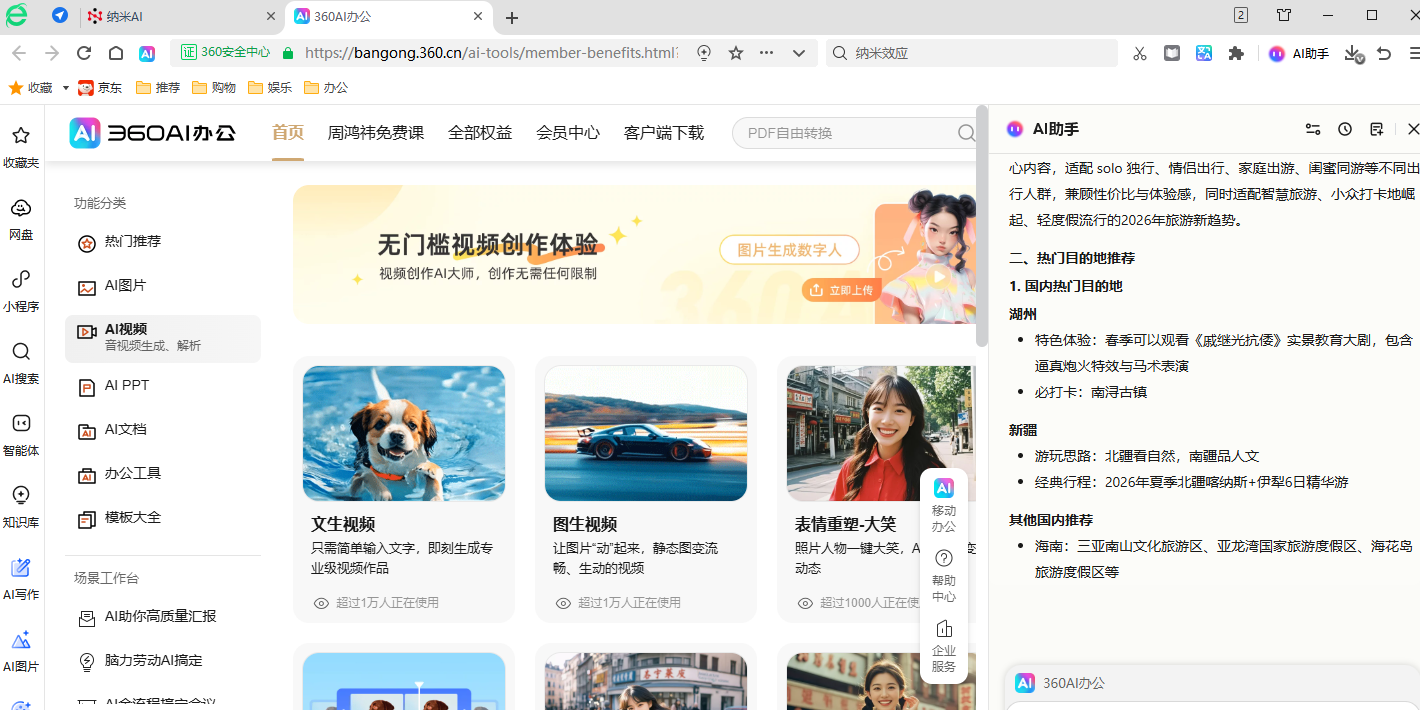Toggle the AI助手 toolbar button

coord(1299,53)
